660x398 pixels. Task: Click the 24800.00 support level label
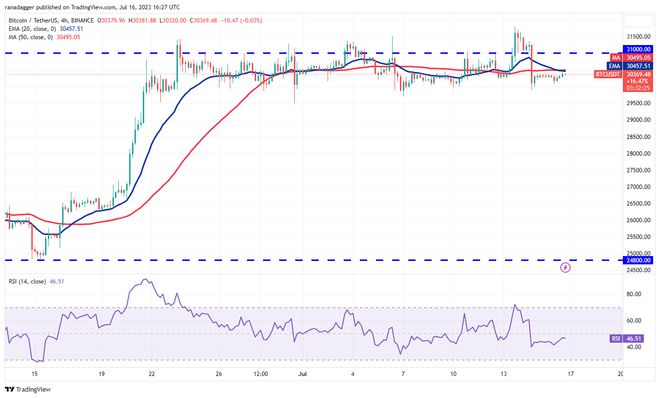click(x=638, y=260)
